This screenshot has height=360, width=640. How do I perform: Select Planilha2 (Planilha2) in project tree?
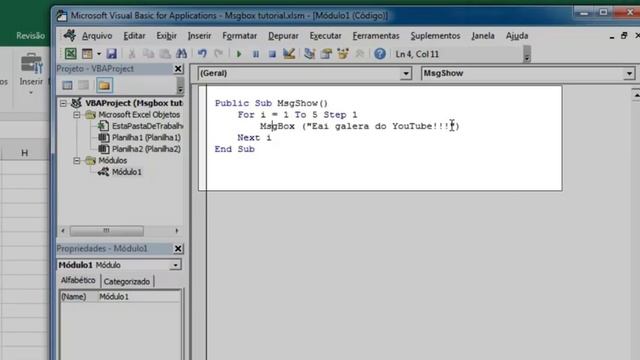coord(146,149)
